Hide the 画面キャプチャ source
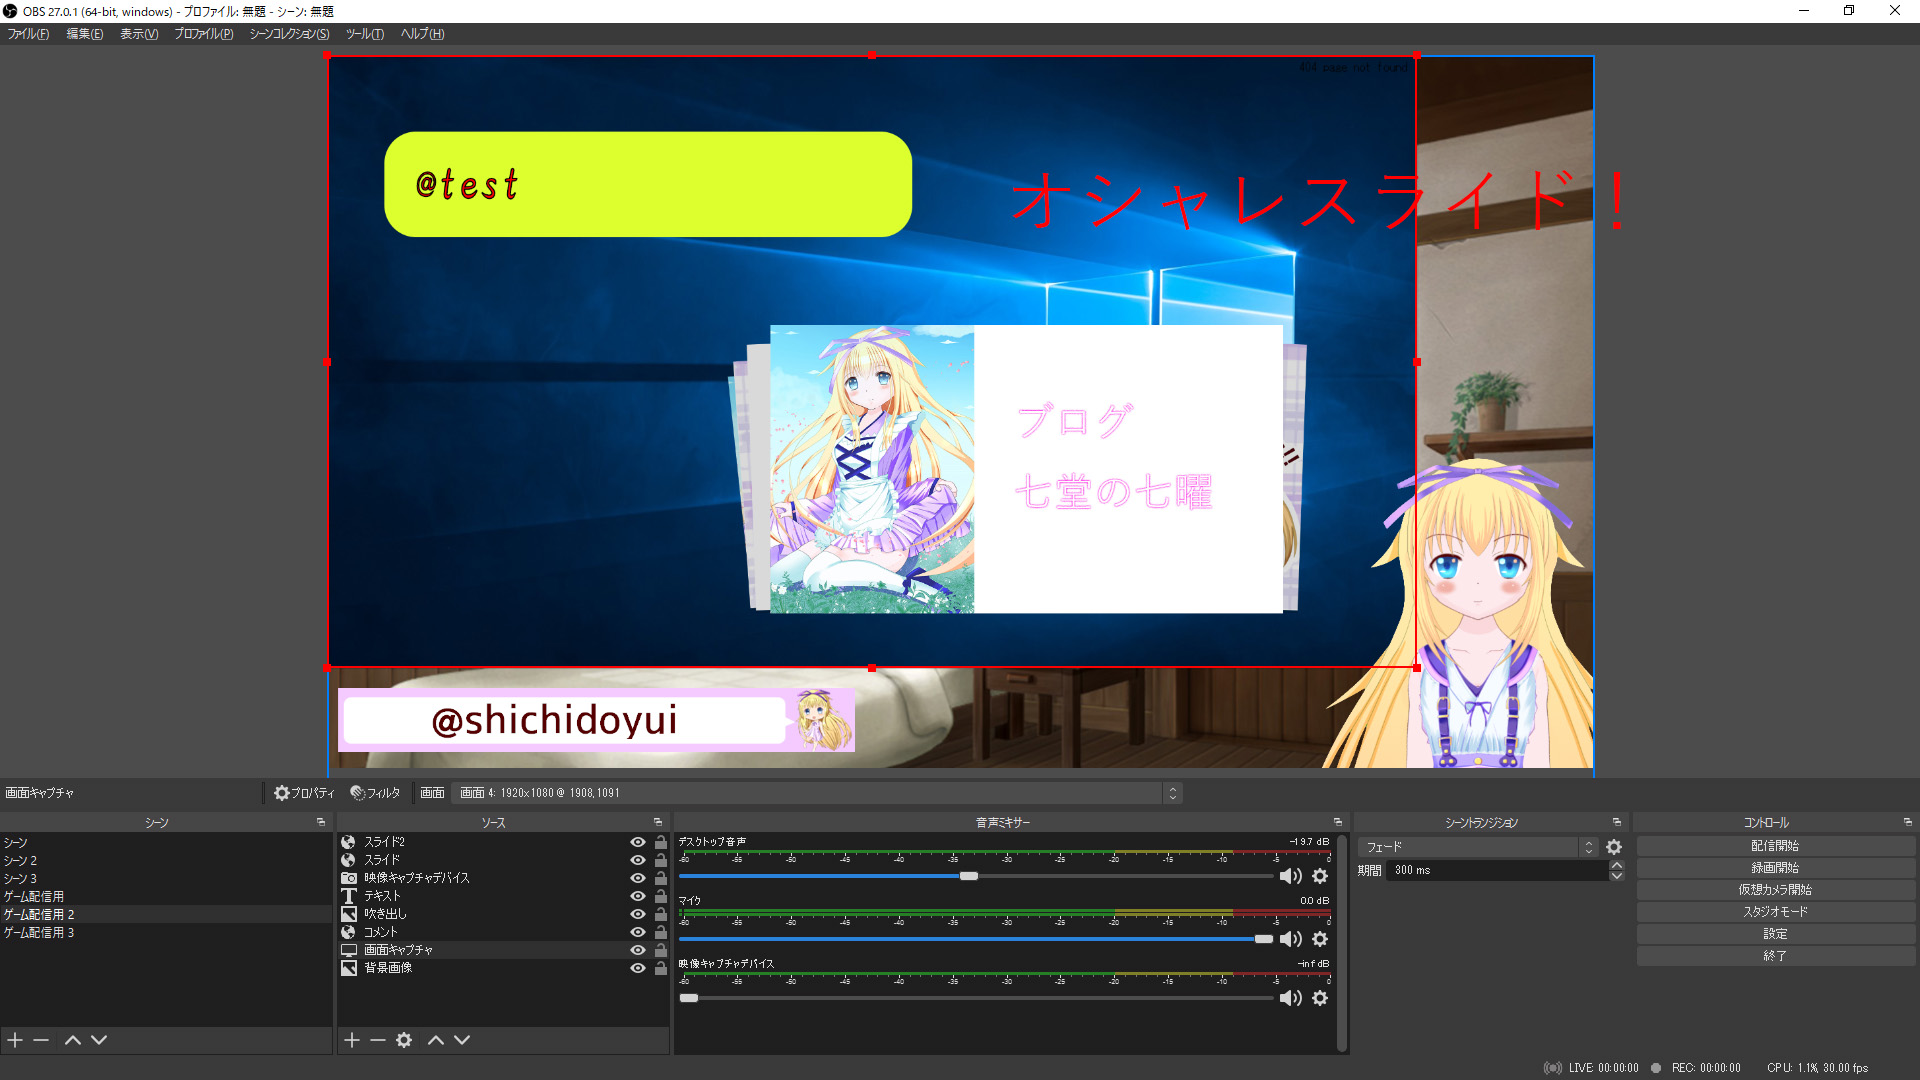The height and width of the screenshot is (1080, 1920). [638, 950]
